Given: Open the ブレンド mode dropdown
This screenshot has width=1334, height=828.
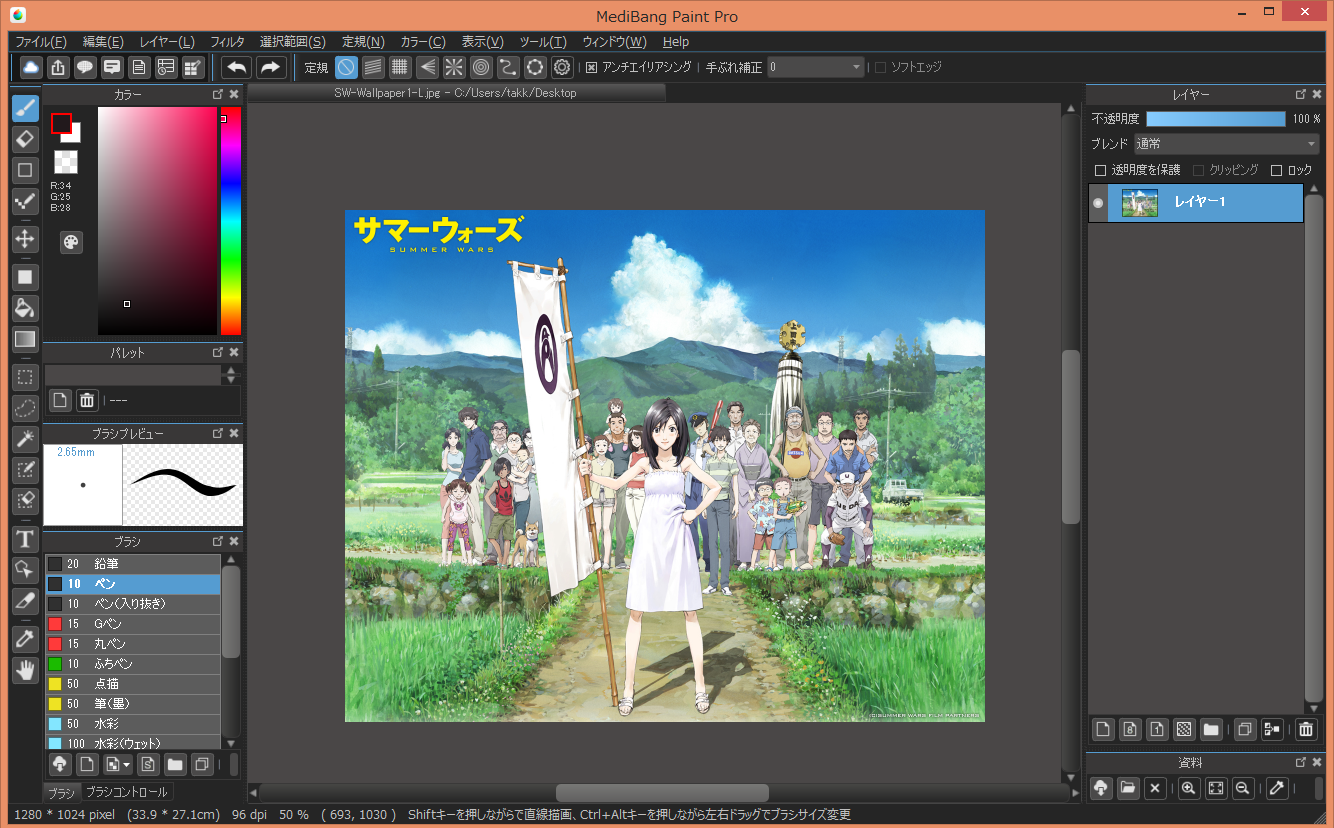Looking at the screenshot, I should pyautogui.click(x=1227, y=144).
